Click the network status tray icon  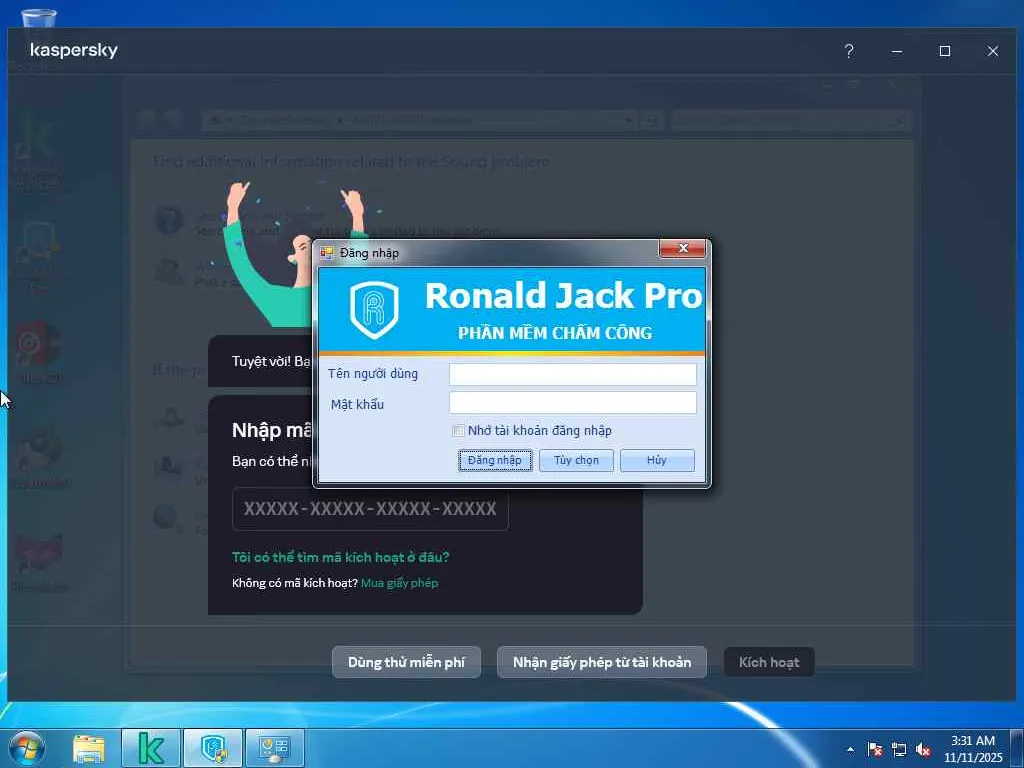click(899, 749)
